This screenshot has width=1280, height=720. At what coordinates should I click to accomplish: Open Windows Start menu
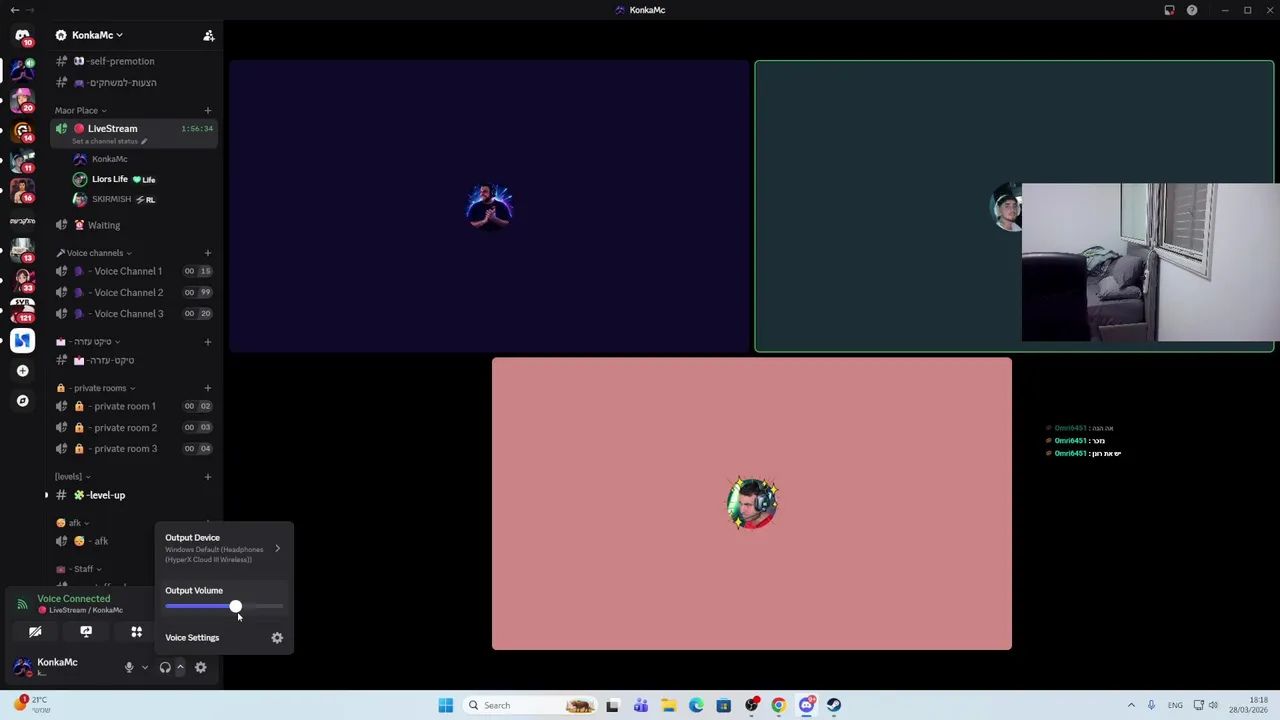[446, 705]
